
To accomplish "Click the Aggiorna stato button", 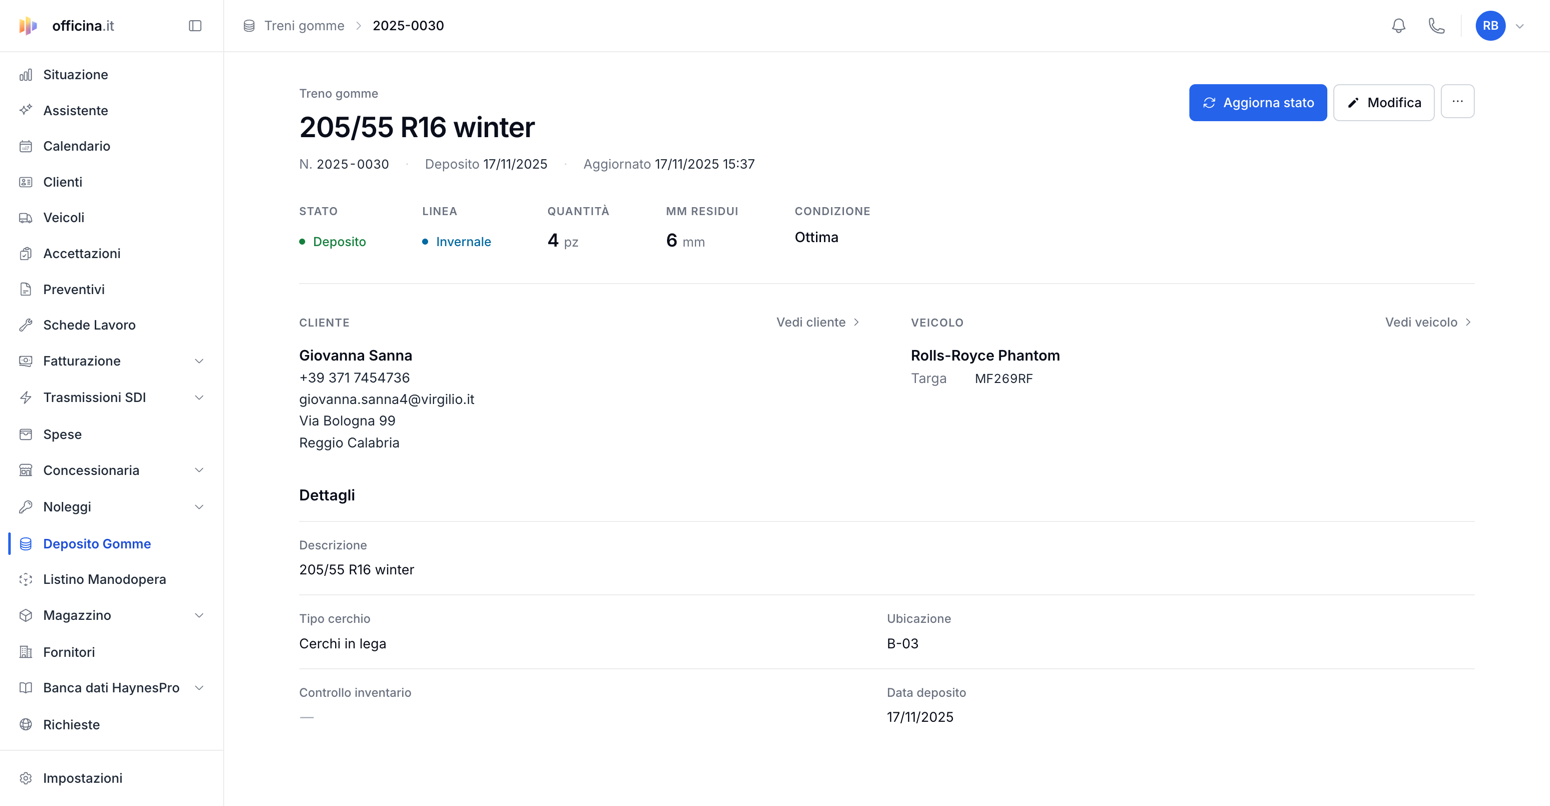I will coord(1258,103).
